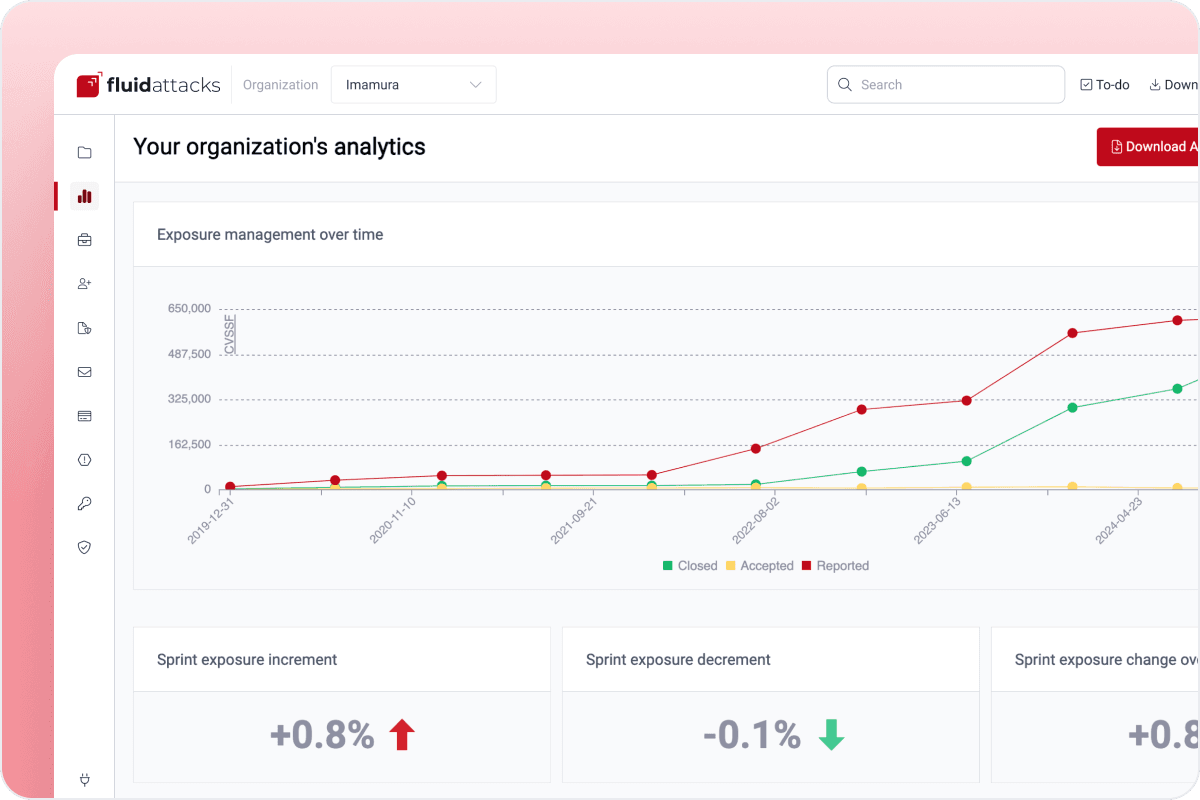Click the Reported data point above 2022-08-02

[756, 449]
